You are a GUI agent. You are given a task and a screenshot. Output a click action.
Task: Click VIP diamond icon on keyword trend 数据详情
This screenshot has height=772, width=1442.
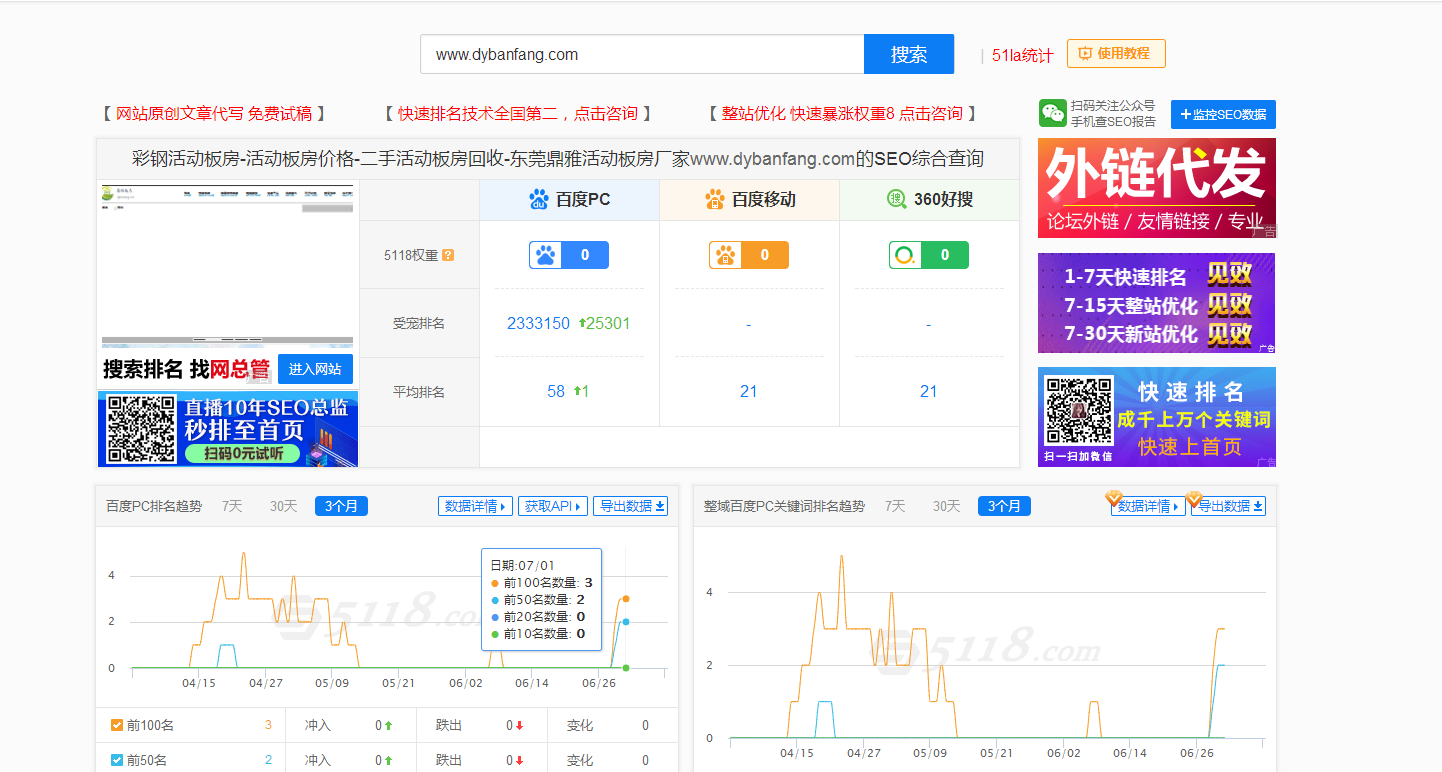(x=1114, y=498)
